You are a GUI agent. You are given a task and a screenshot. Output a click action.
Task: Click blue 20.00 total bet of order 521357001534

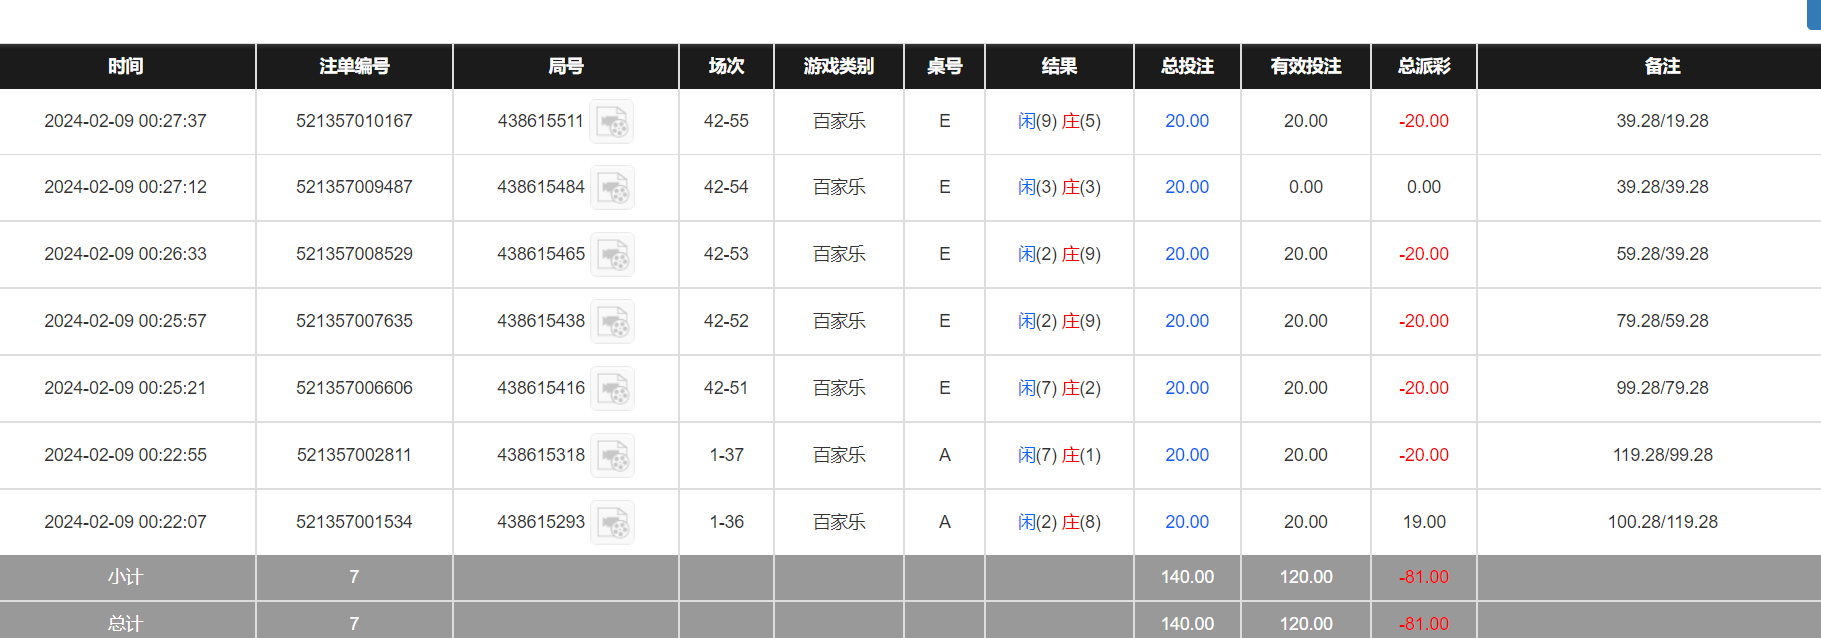click(1187, 522)
